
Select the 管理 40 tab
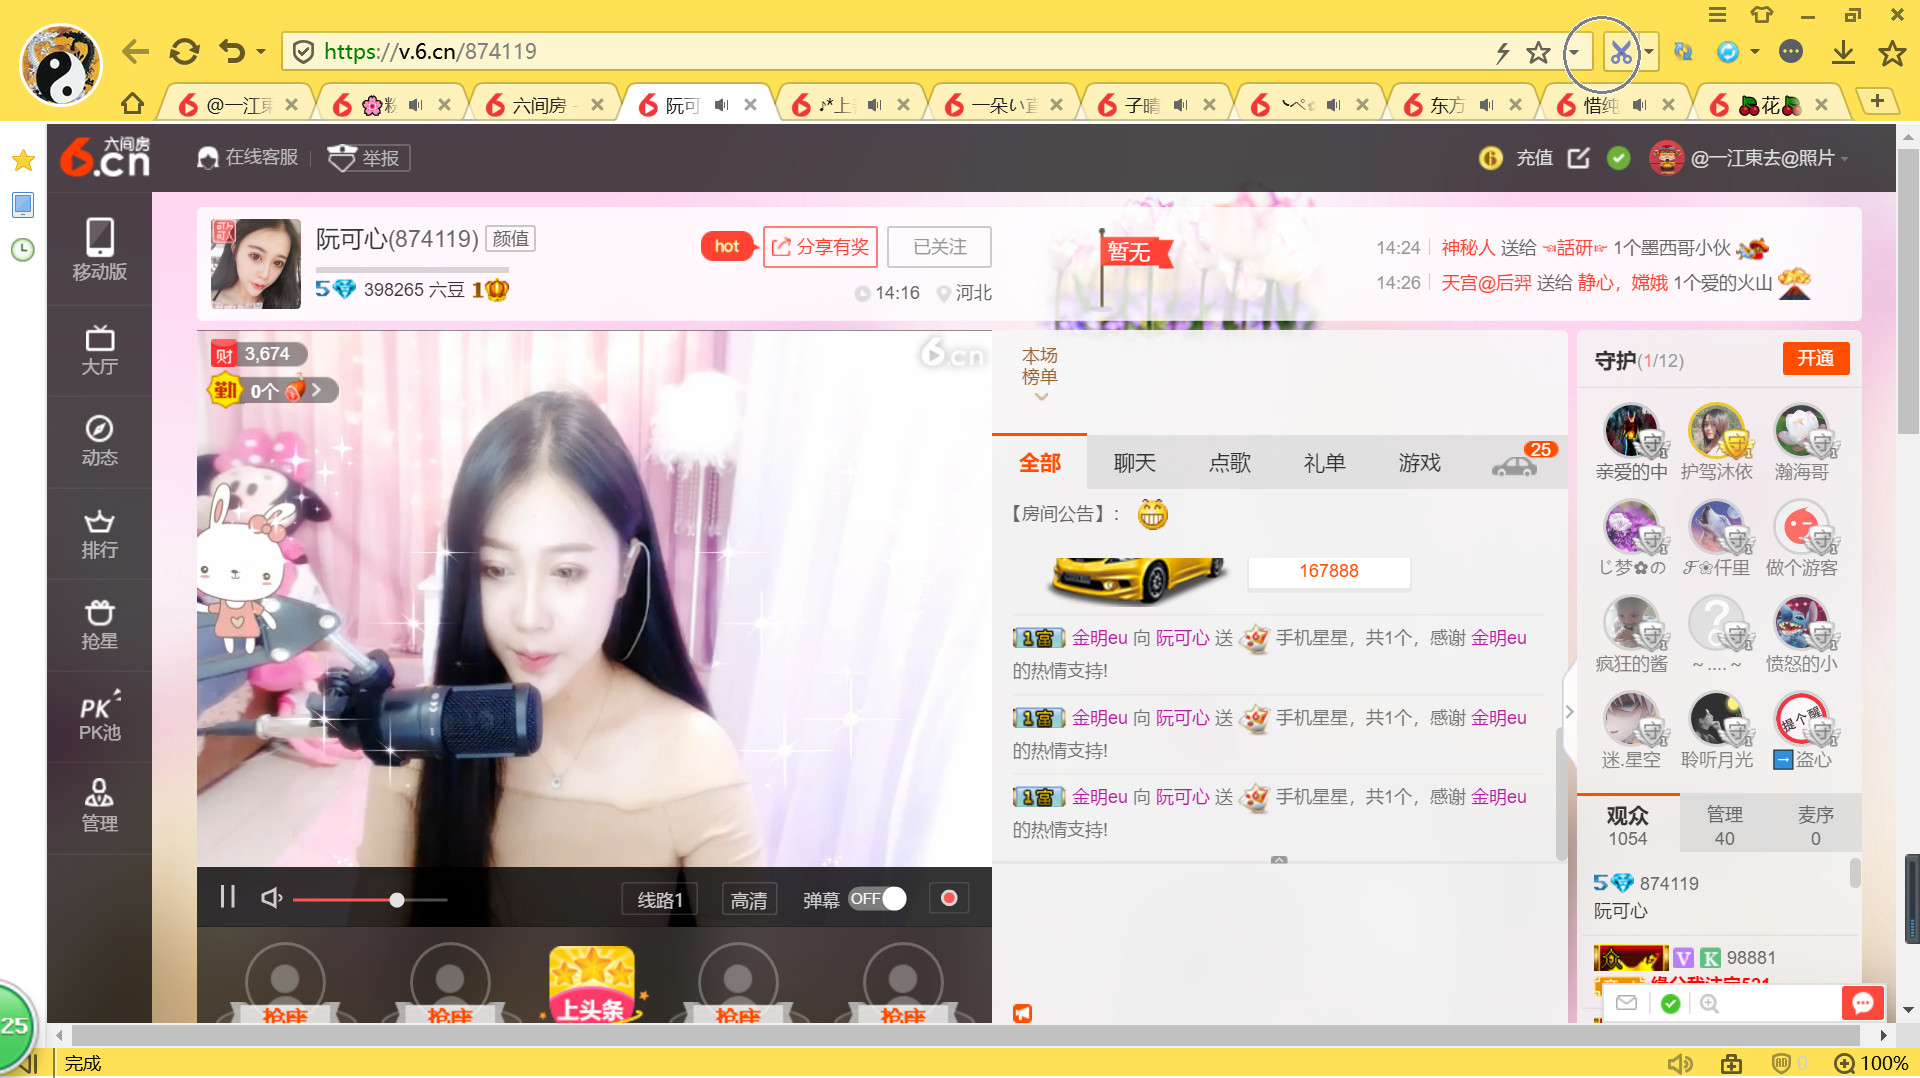(x=1724, y=826)
